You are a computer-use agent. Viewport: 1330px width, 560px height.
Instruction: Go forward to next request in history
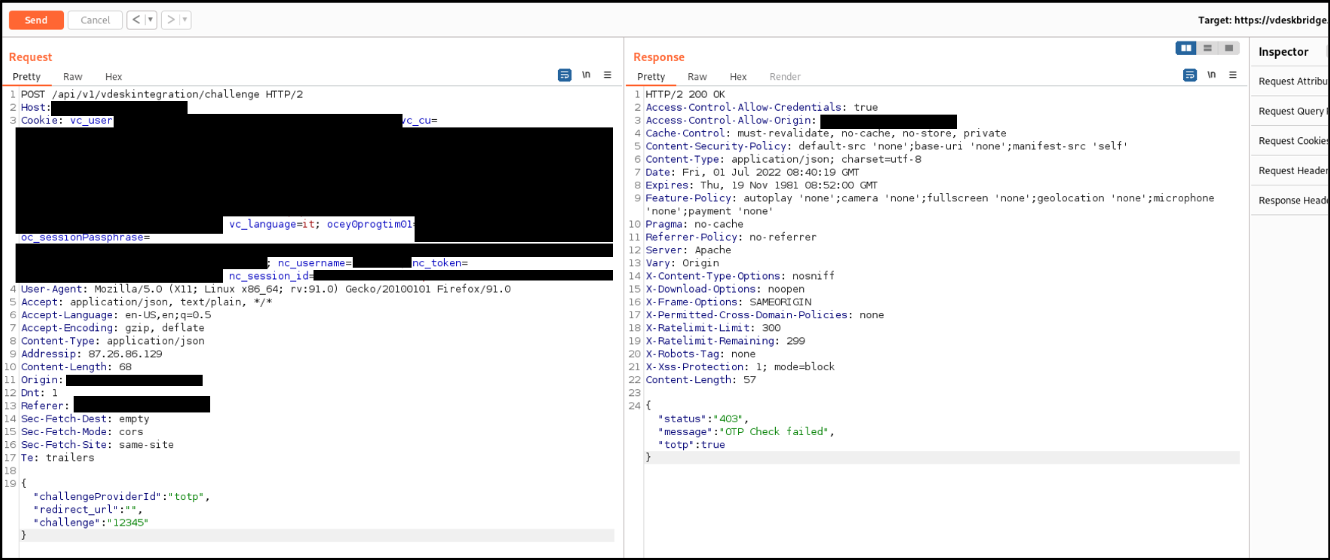click(x=171, y=20)
